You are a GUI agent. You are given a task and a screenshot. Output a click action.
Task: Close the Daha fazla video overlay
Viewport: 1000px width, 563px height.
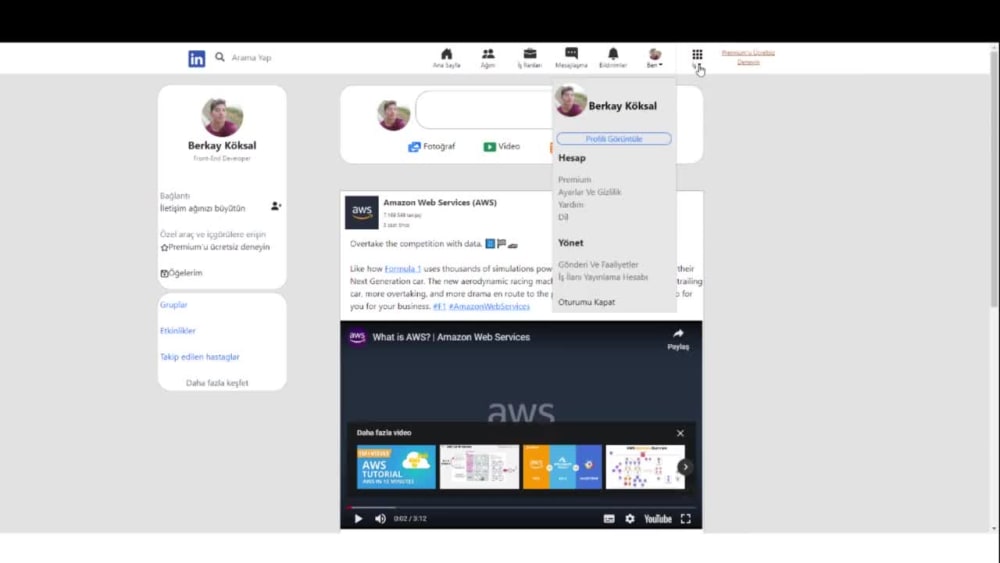680,433
